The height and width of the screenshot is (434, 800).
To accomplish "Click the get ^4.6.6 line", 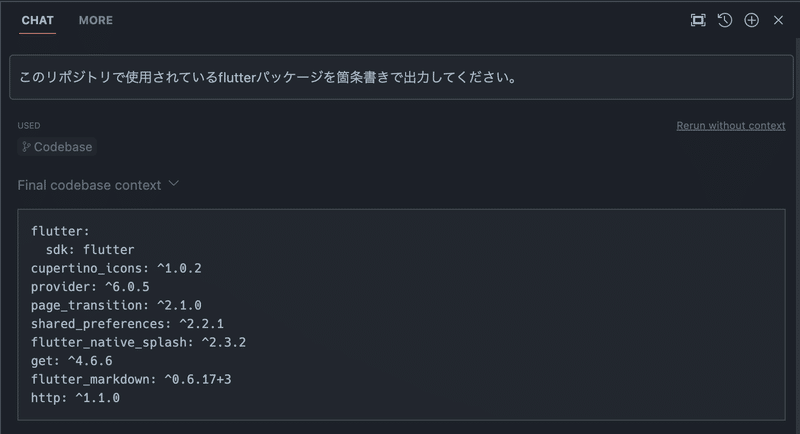I will pos(71,361).
